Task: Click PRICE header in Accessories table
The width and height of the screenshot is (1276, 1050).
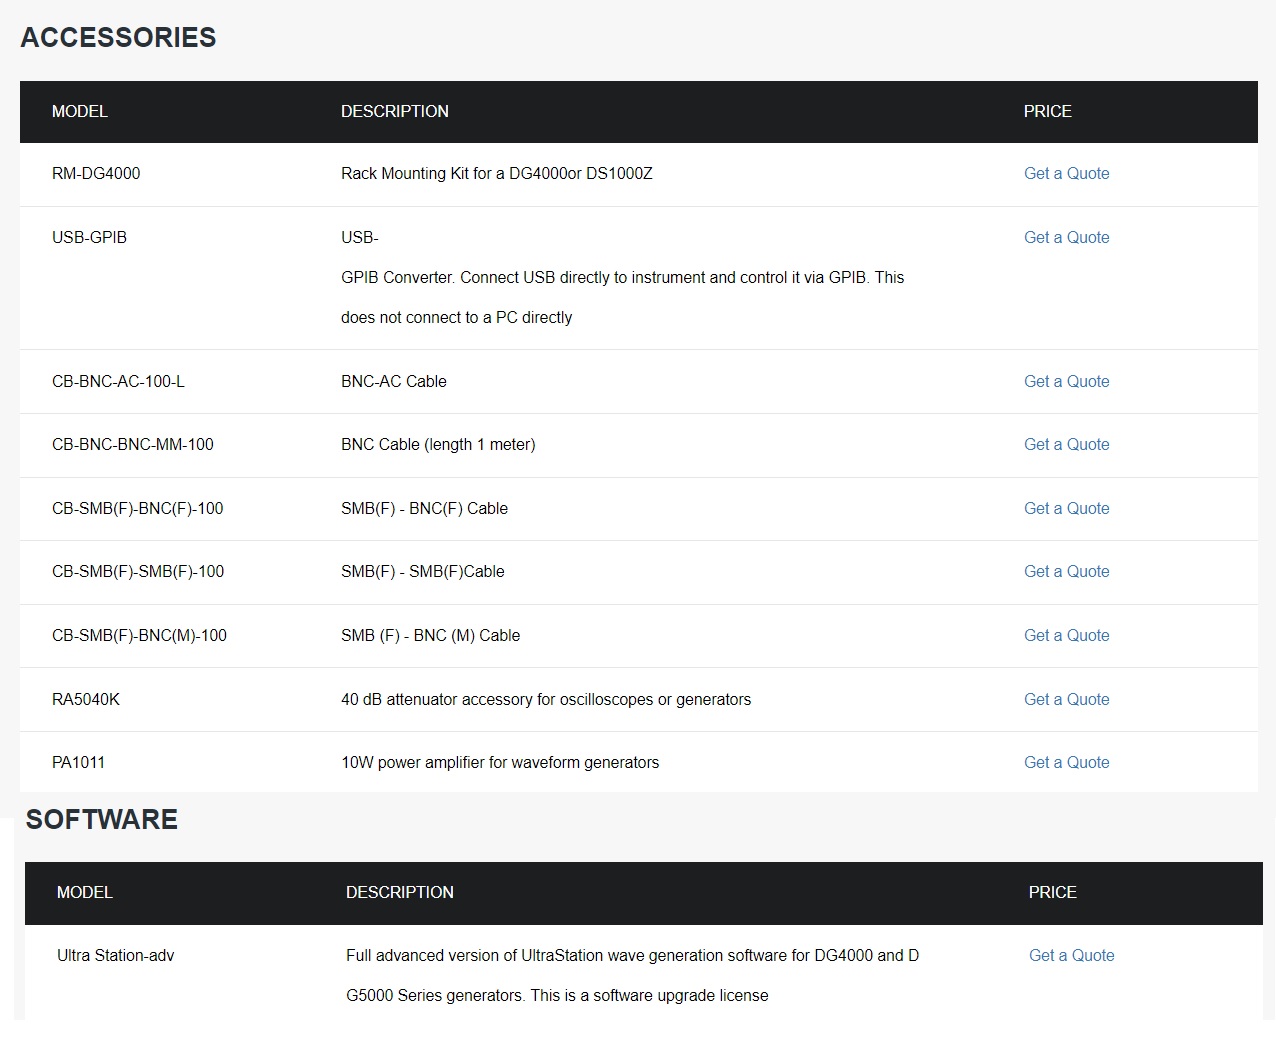Action: click(1048, 111)
